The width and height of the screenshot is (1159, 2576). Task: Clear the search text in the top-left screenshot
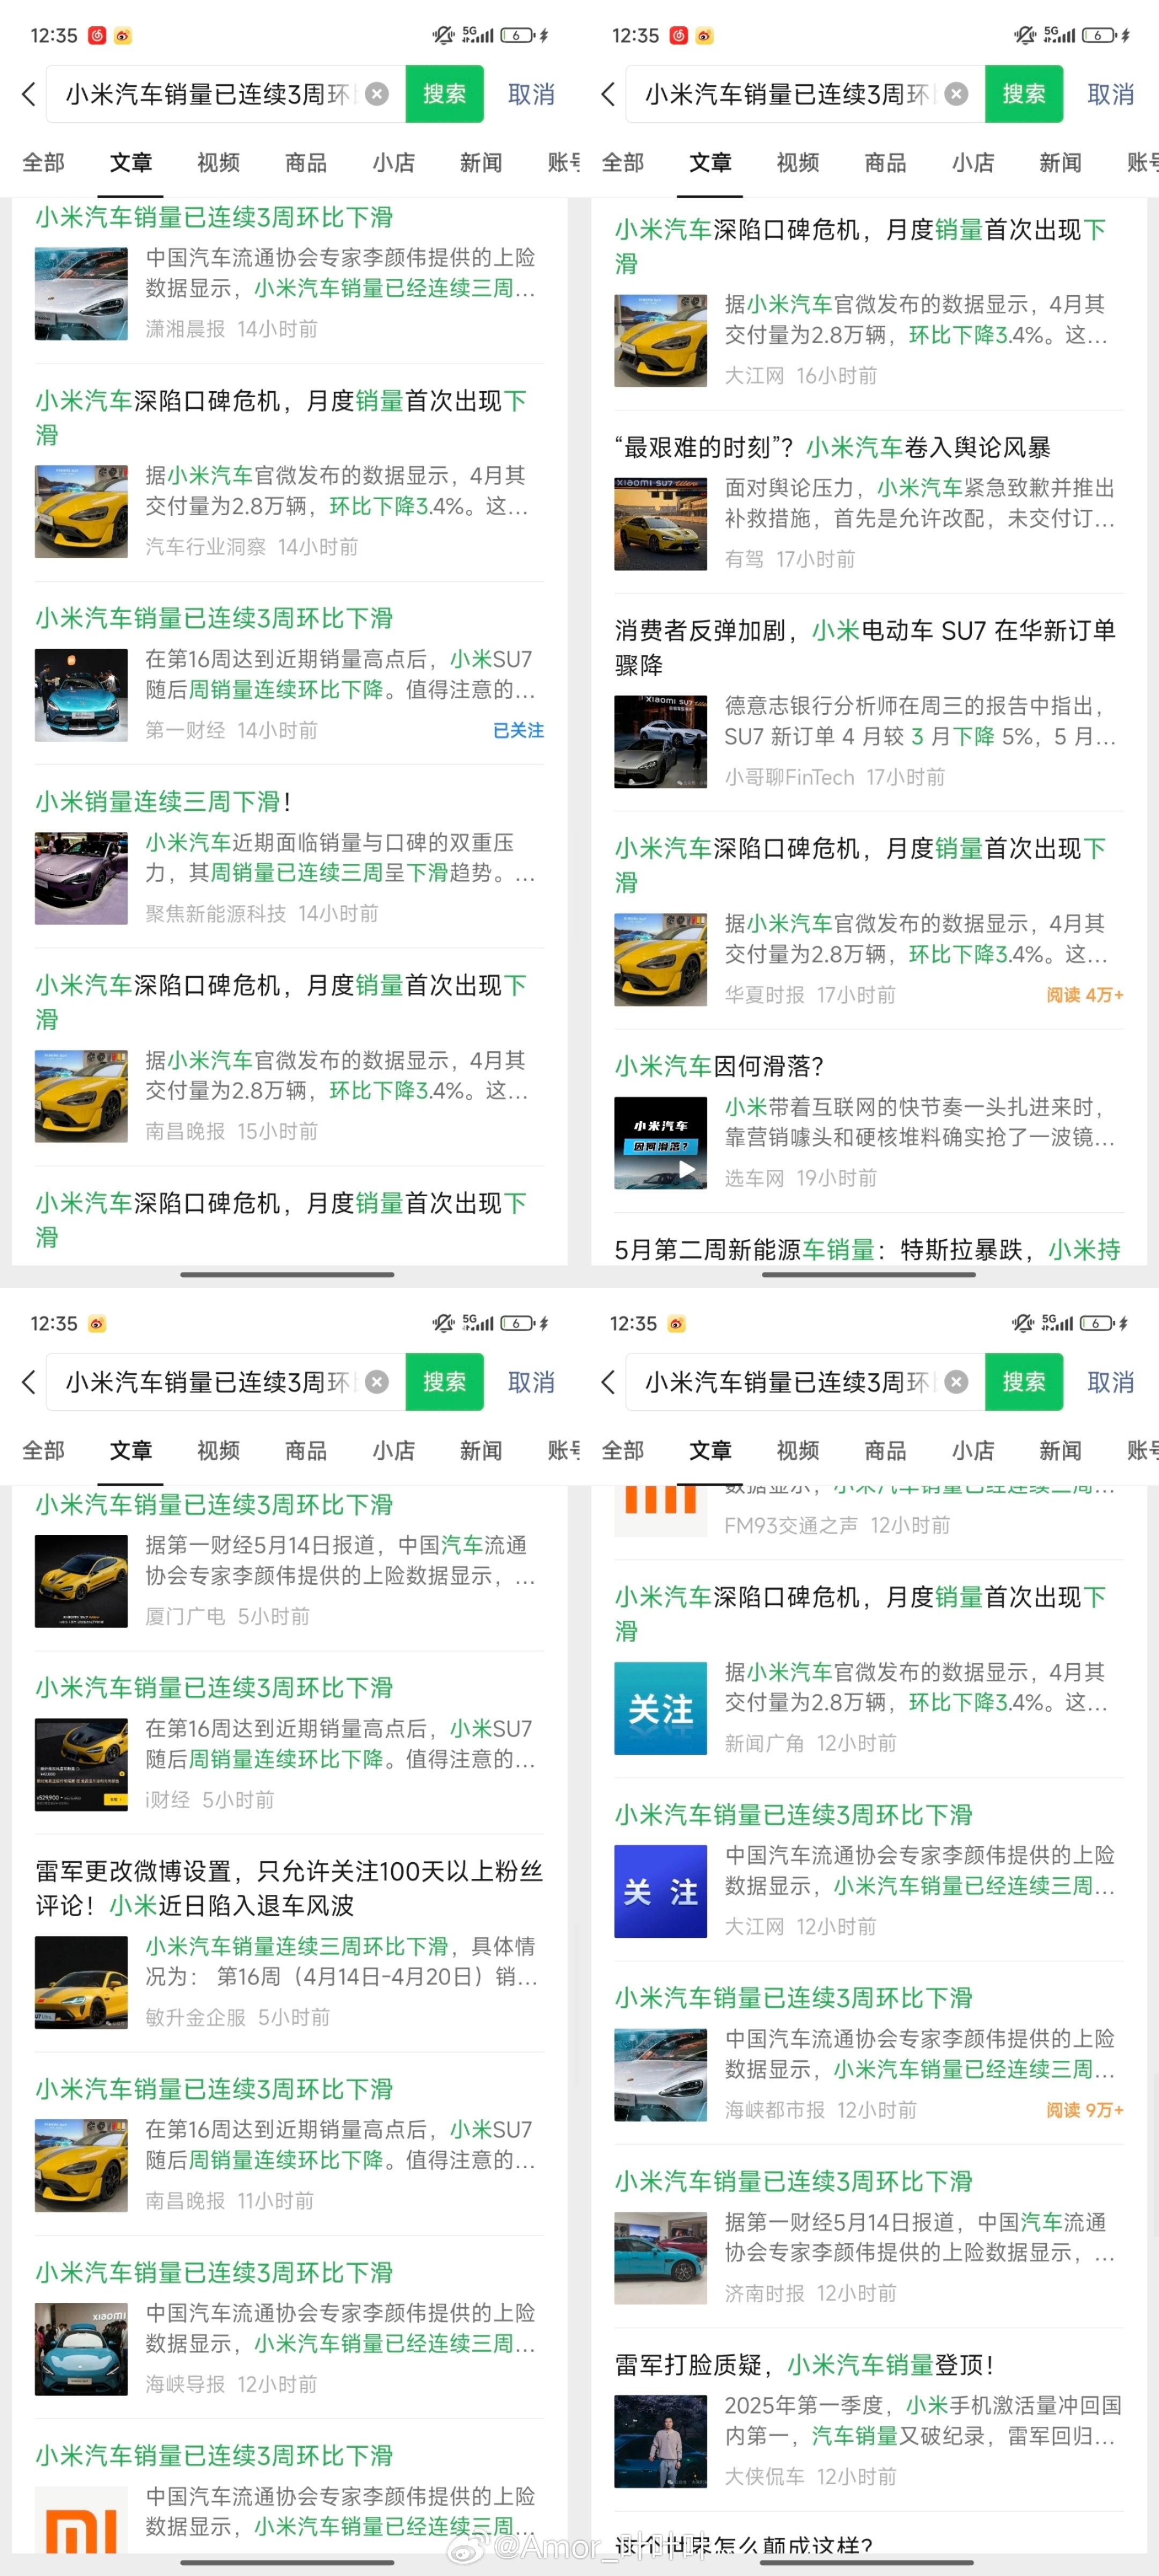(x=377, y=94)
